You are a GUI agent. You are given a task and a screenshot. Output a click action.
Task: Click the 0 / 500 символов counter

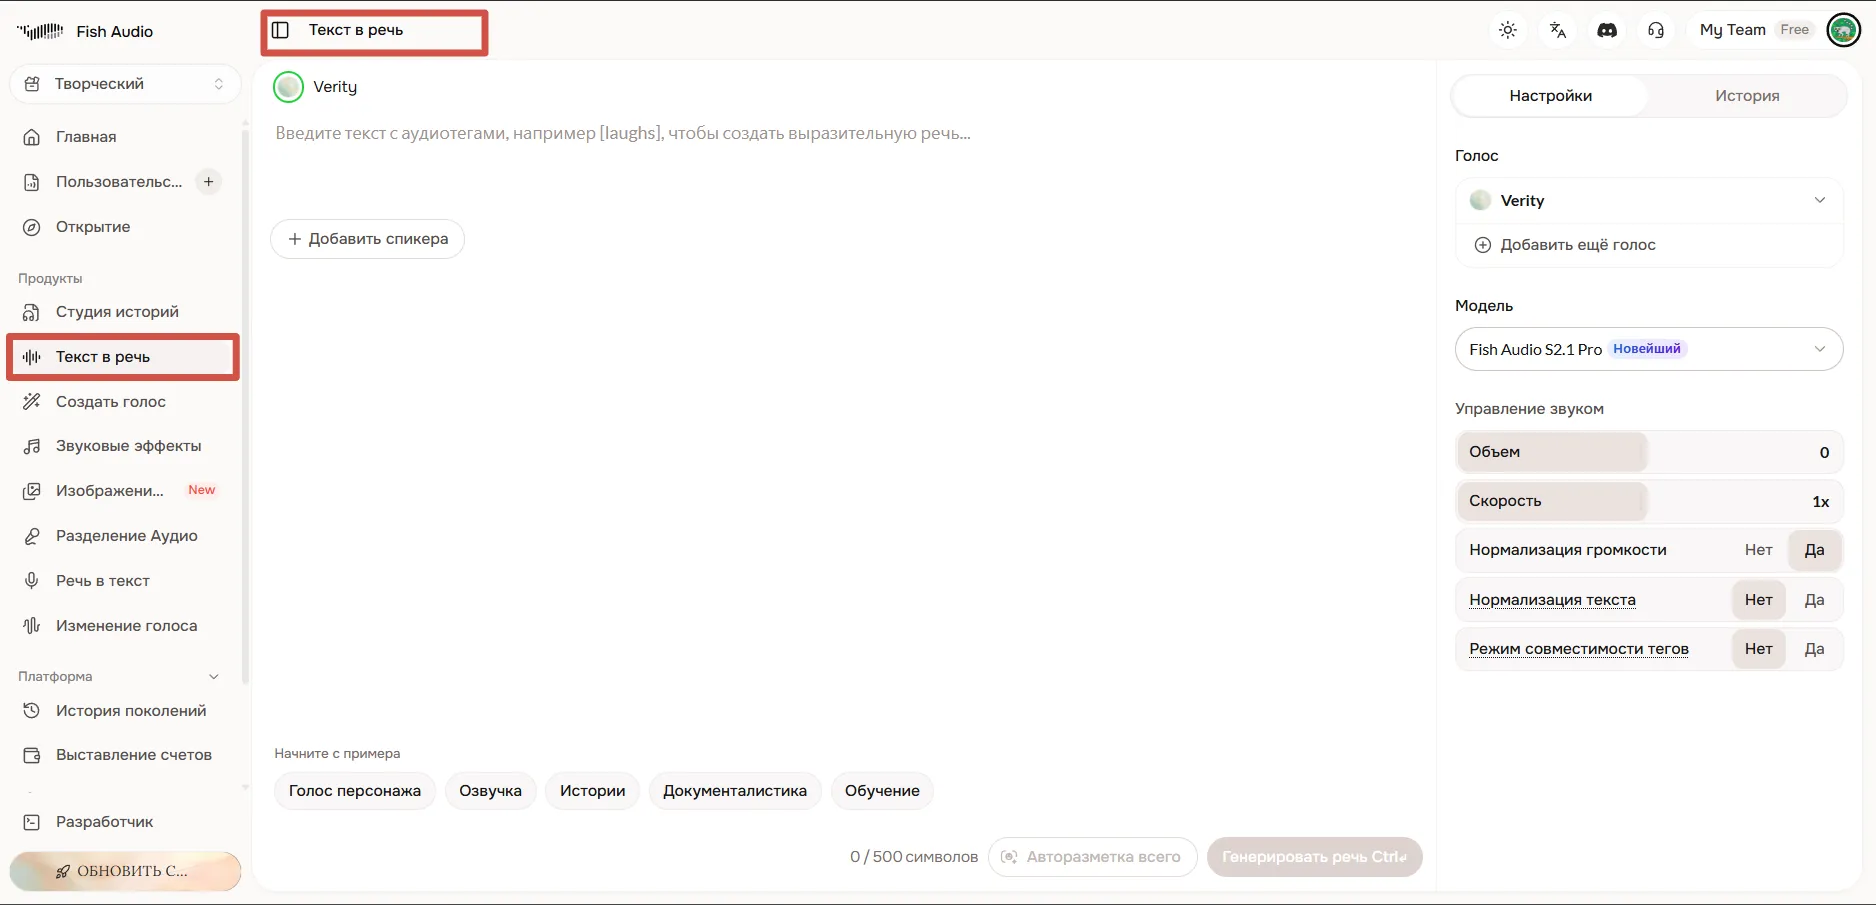pyautogui.click(x=914, y=857)
